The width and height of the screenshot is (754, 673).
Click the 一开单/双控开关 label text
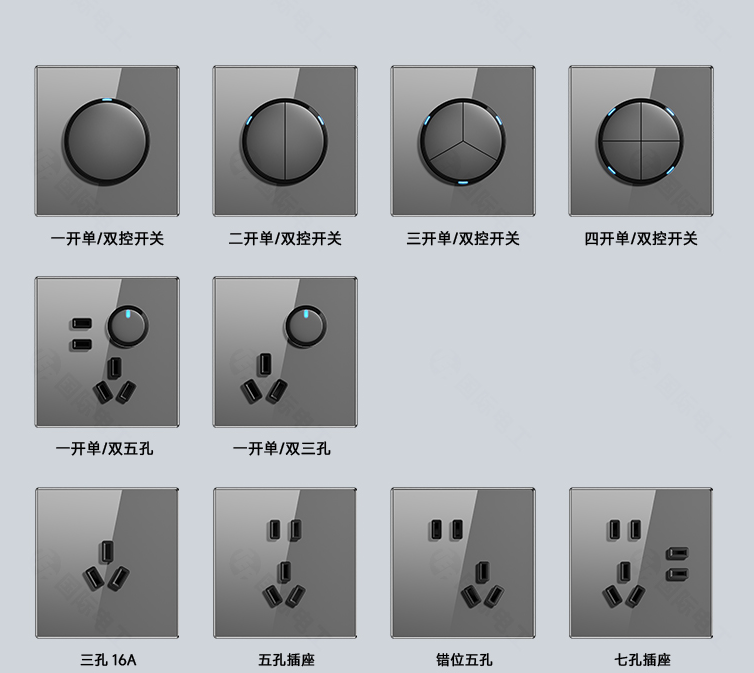click(x=107, y=238)
